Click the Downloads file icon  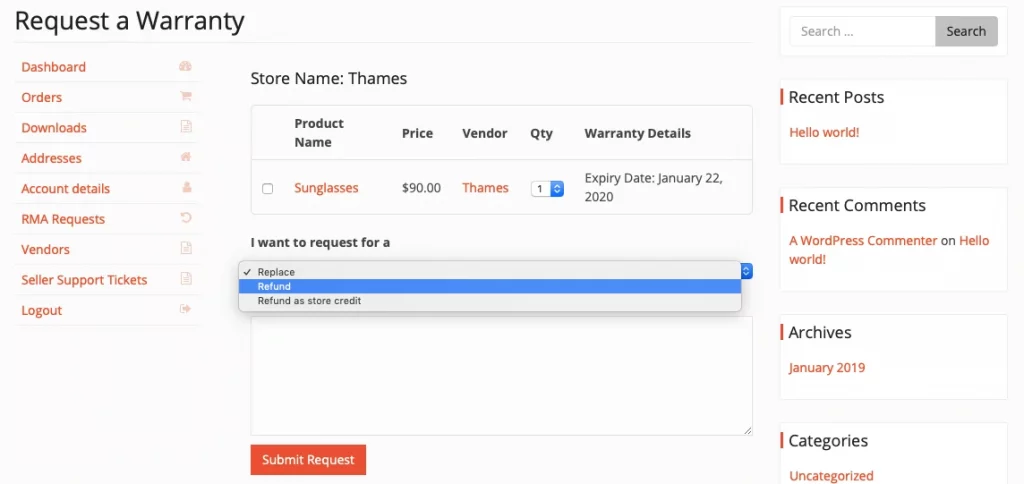tap(186, 127)
